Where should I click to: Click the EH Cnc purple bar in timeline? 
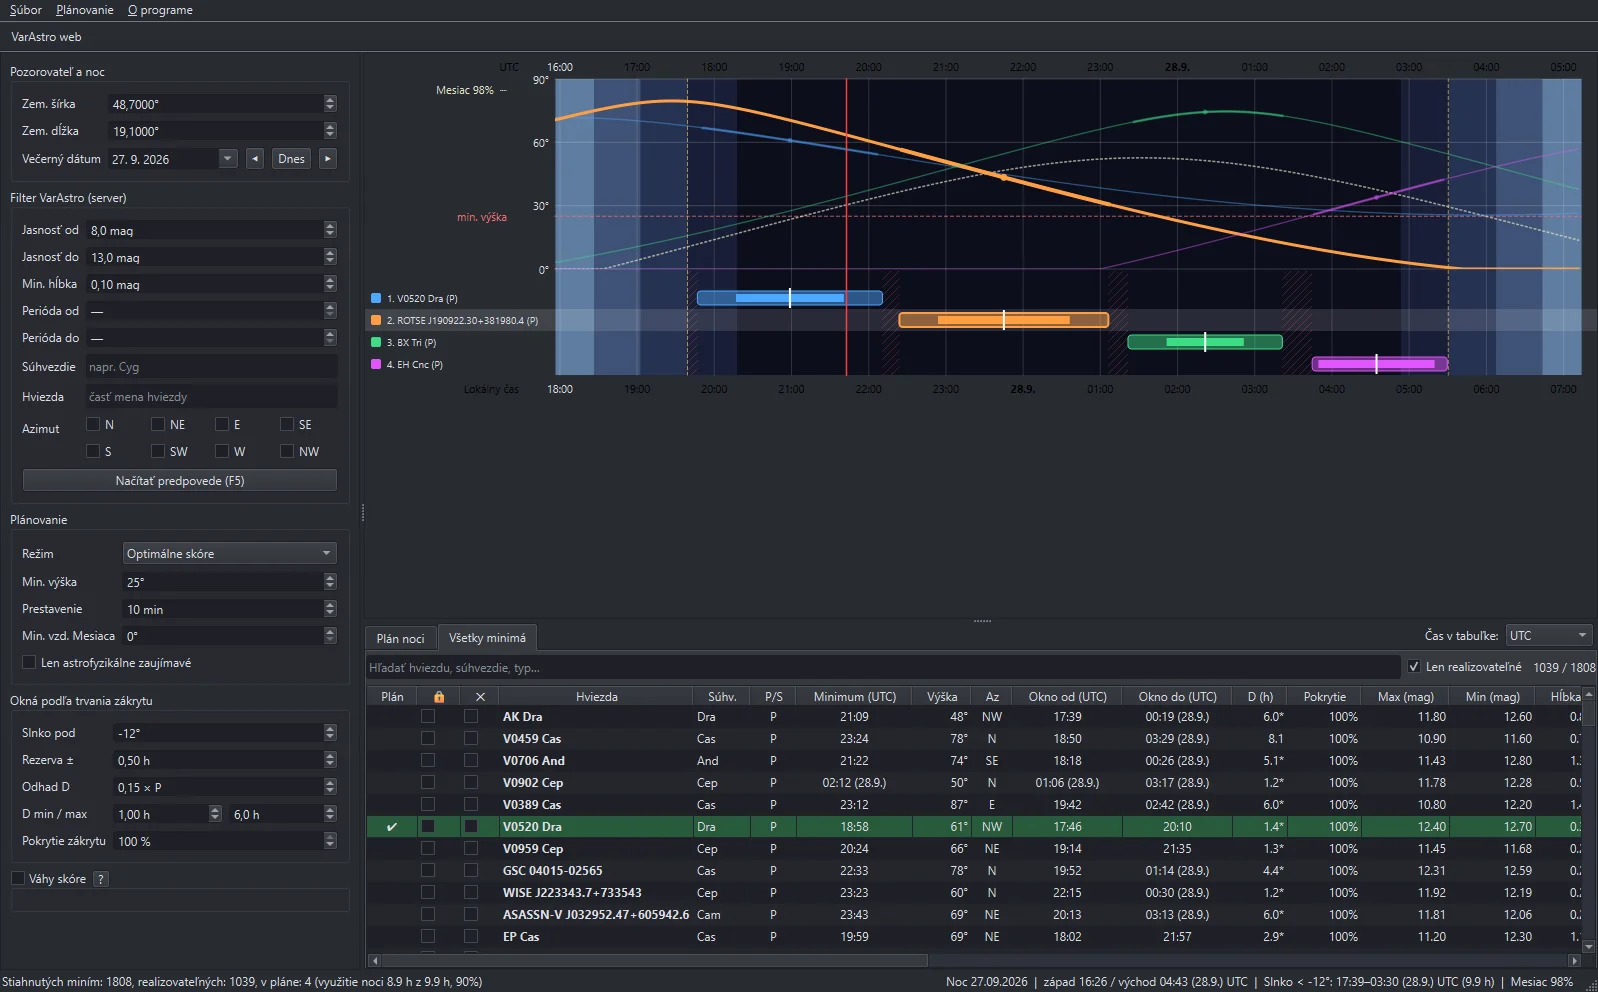[x=1380, y=364]
